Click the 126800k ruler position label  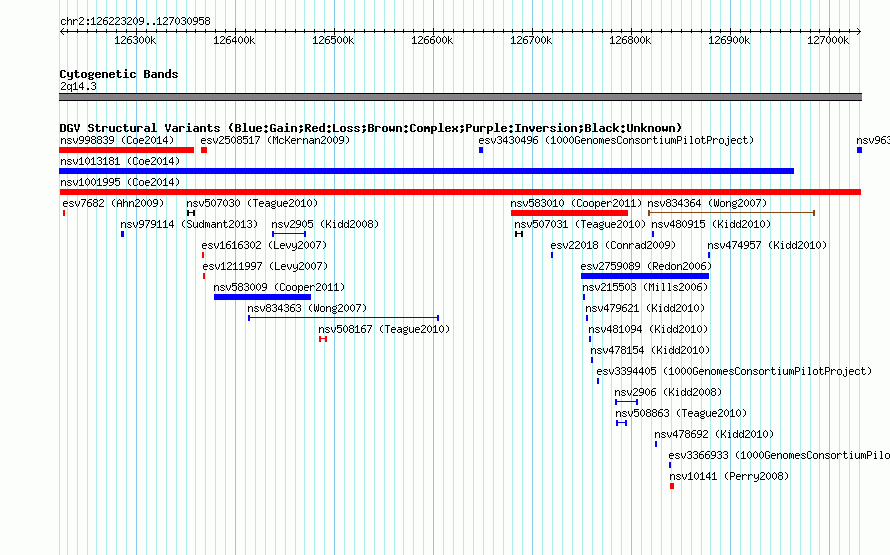click(630, 40)
